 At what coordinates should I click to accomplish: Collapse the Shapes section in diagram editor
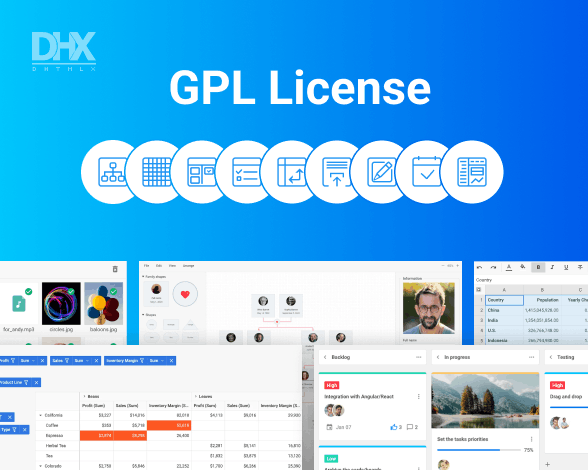pos(143,315)
